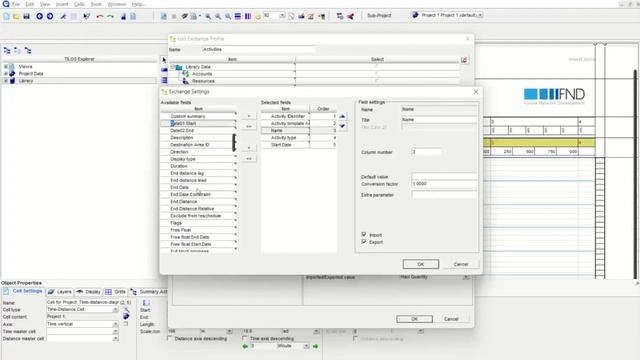Open the Insert menu
This screenshot has width=640, height=360.
coord(62,4)
